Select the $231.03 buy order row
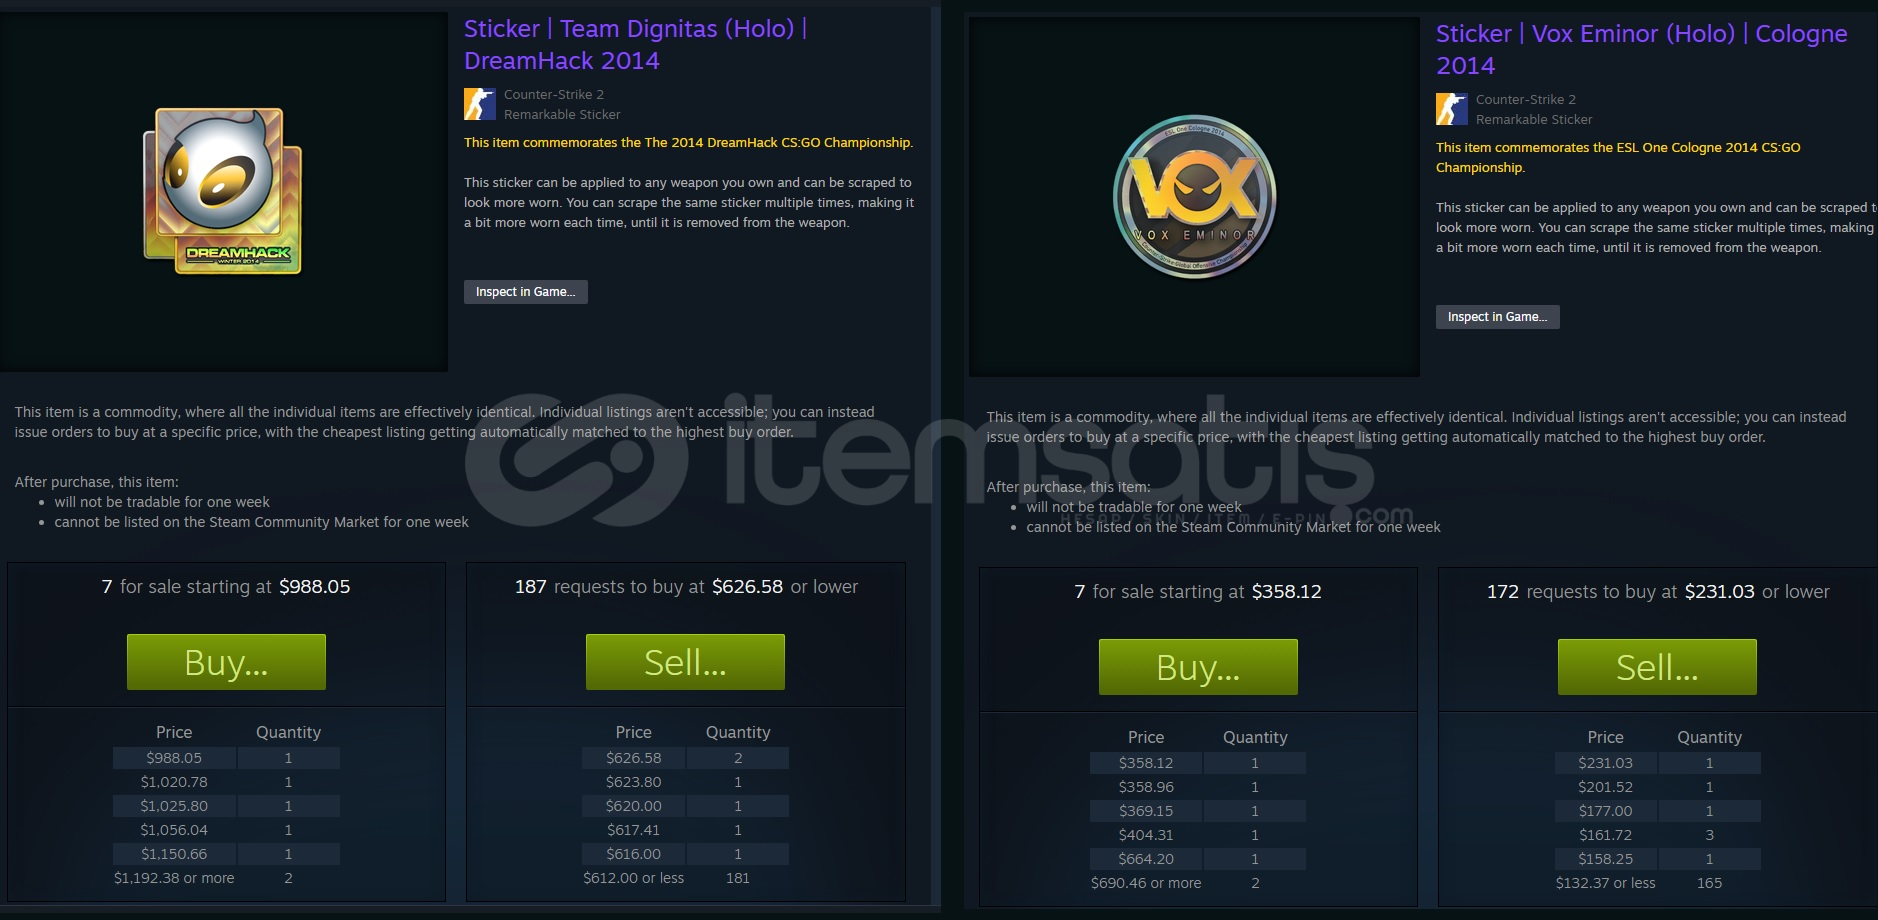The width and height of the screenshot is (1878, 920). coord(1657,763)
